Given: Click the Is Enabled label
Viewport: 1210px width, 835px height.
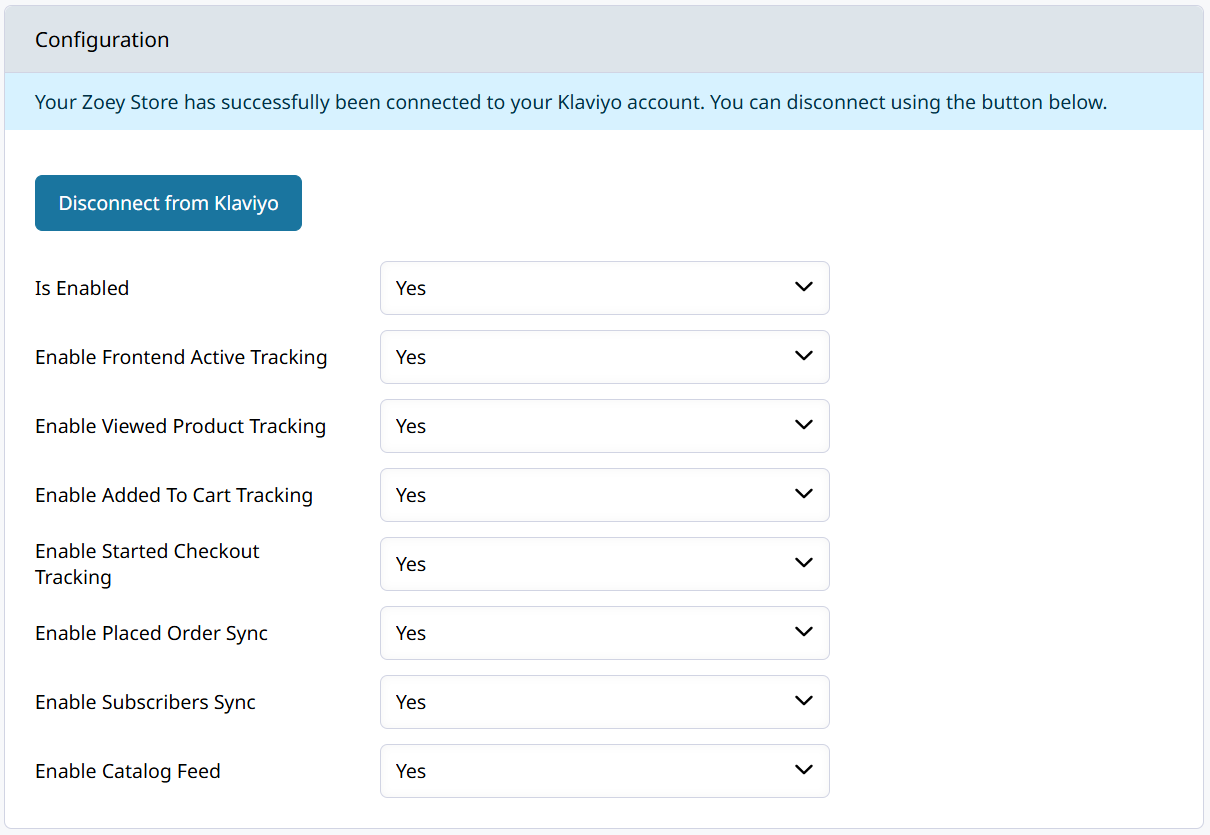Looking at the screenshot, I should [82, 288].
